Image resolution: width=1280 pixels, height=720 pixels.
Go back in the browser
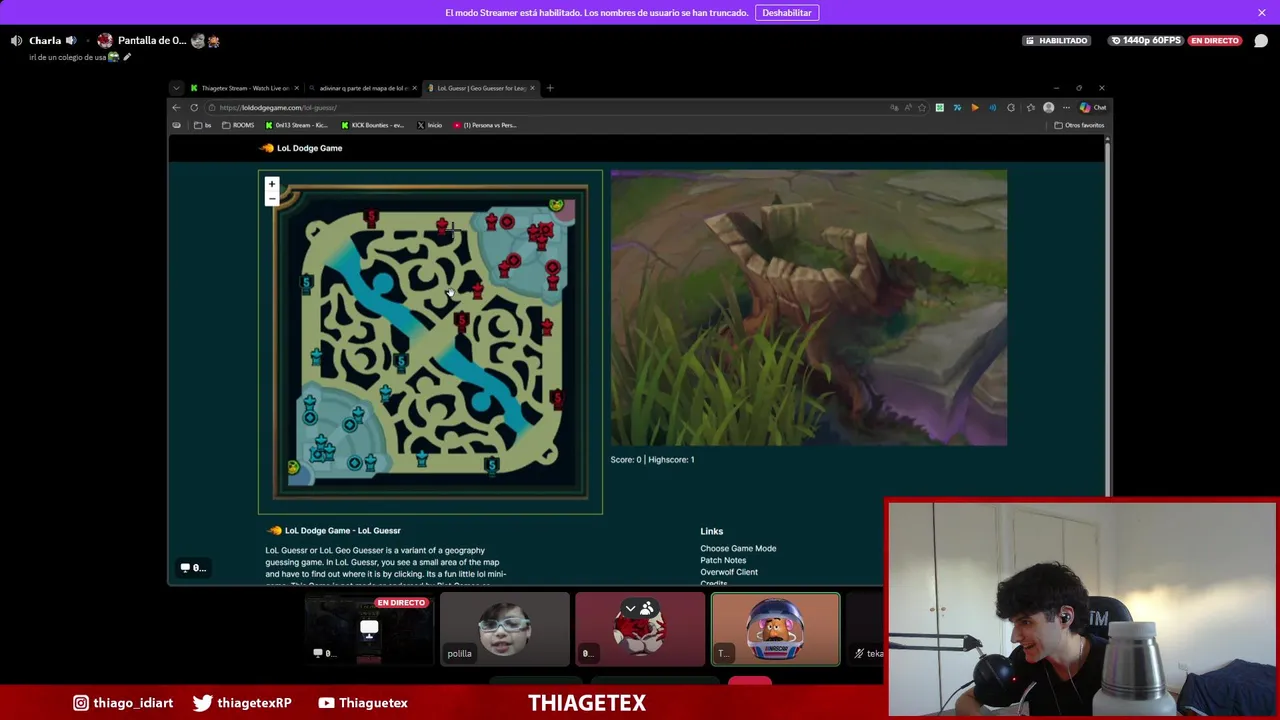coord(176,107)
